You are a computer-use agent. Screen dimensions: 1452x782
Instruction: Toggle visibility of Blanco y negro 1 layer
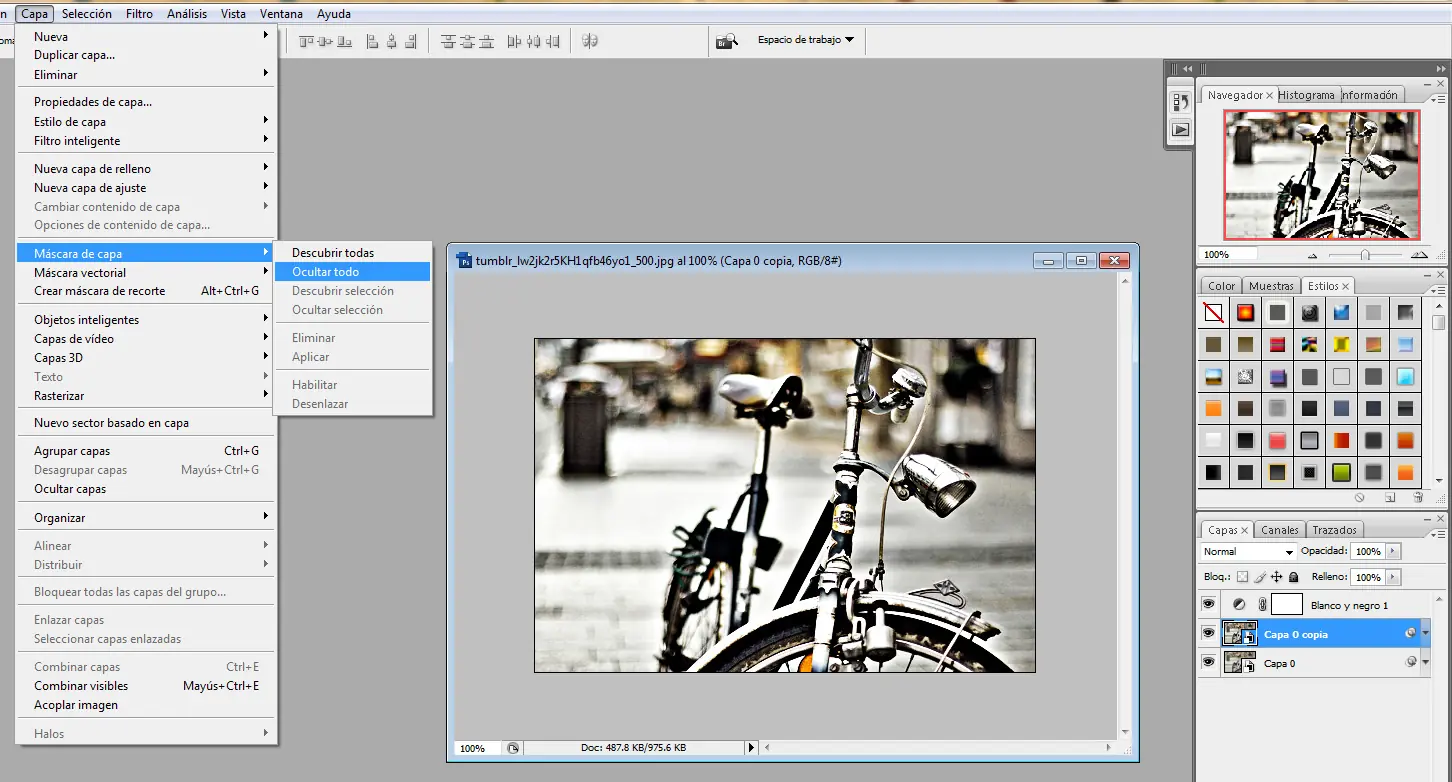[x=1208, y=604]
